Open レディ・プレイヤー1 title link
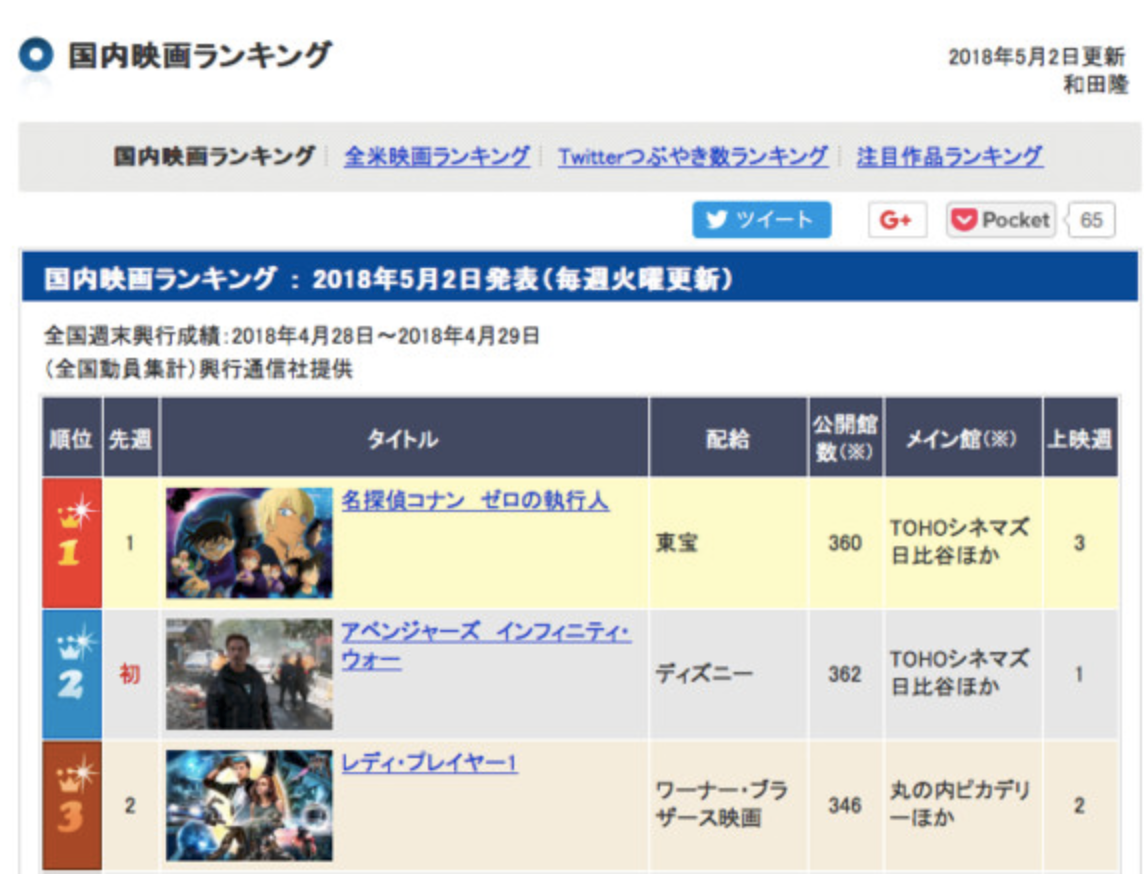 pos(429,764)
